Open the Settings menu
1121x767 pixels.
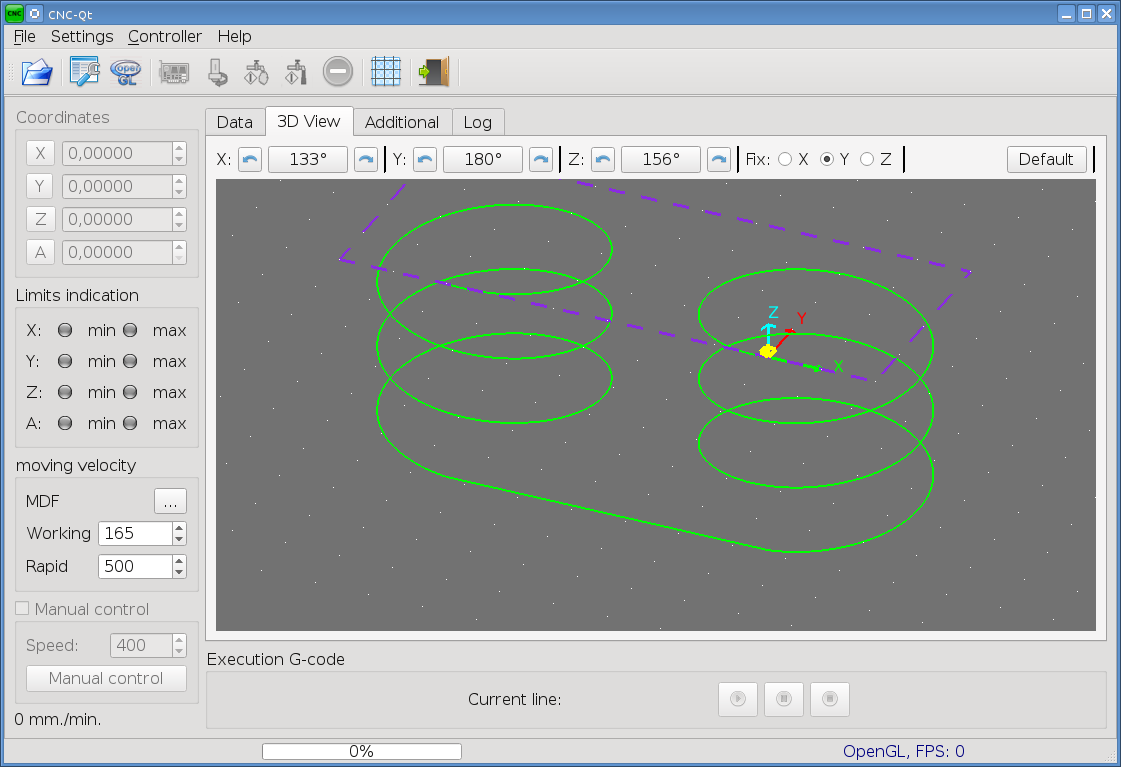point(82,36)
